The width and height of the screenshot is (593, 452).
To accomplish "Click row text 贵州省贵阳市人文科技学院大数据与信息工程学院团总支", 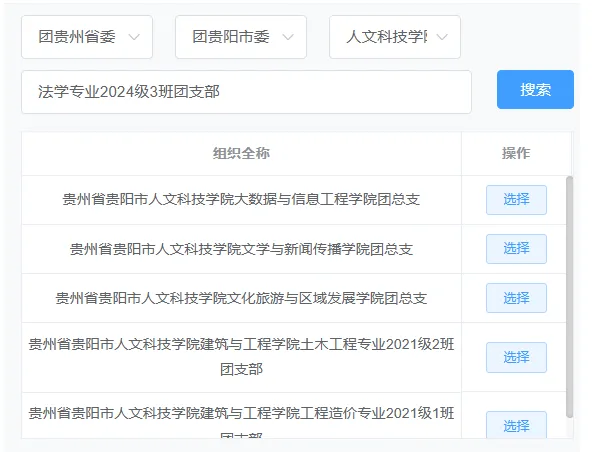I will click(241, 200).
